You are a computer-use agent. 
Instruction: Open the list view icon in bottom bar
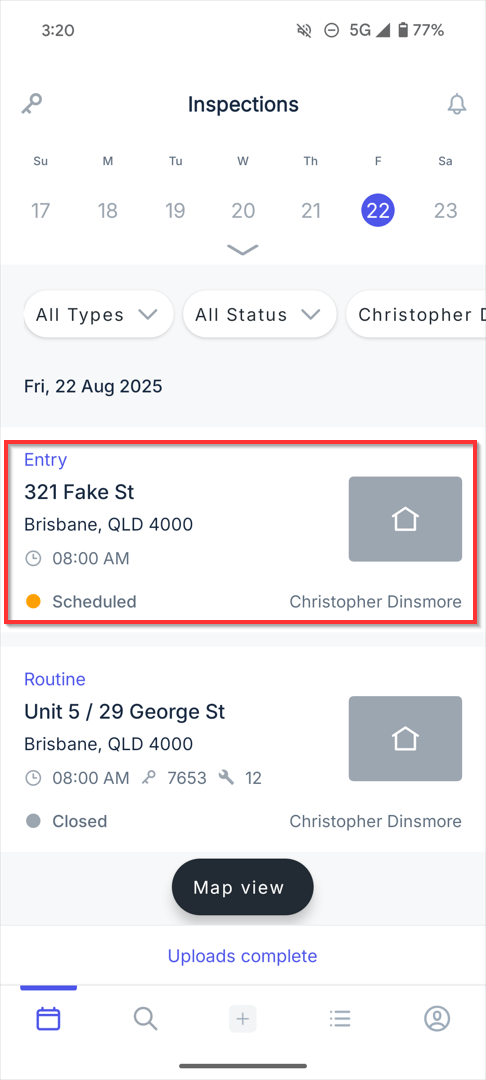pyautogui.click(x=339, y=1018)
